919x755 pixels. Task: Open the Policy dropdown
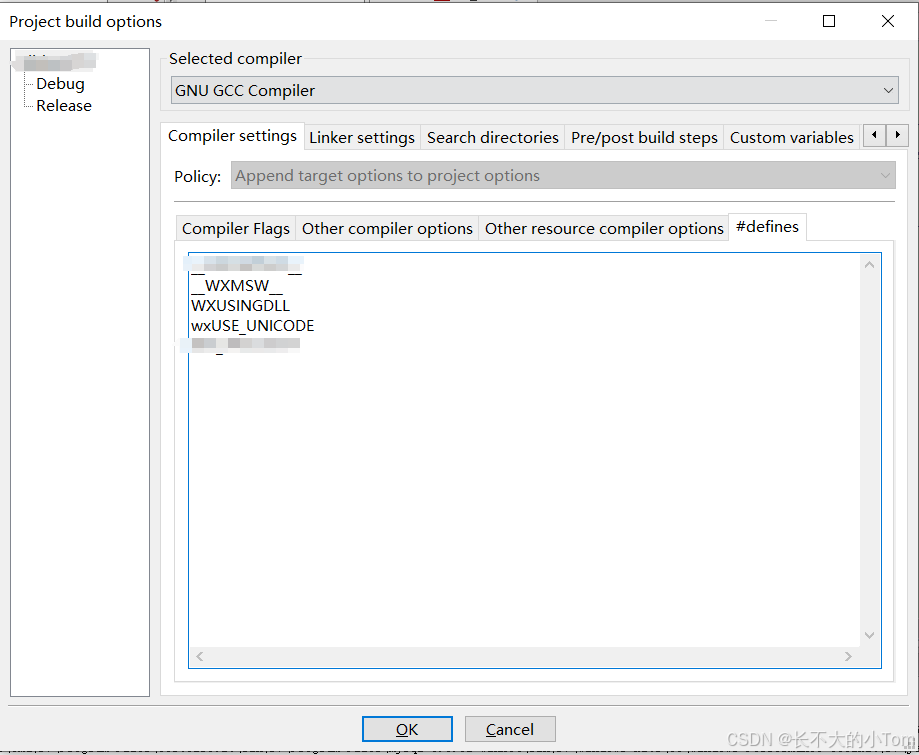882,175
